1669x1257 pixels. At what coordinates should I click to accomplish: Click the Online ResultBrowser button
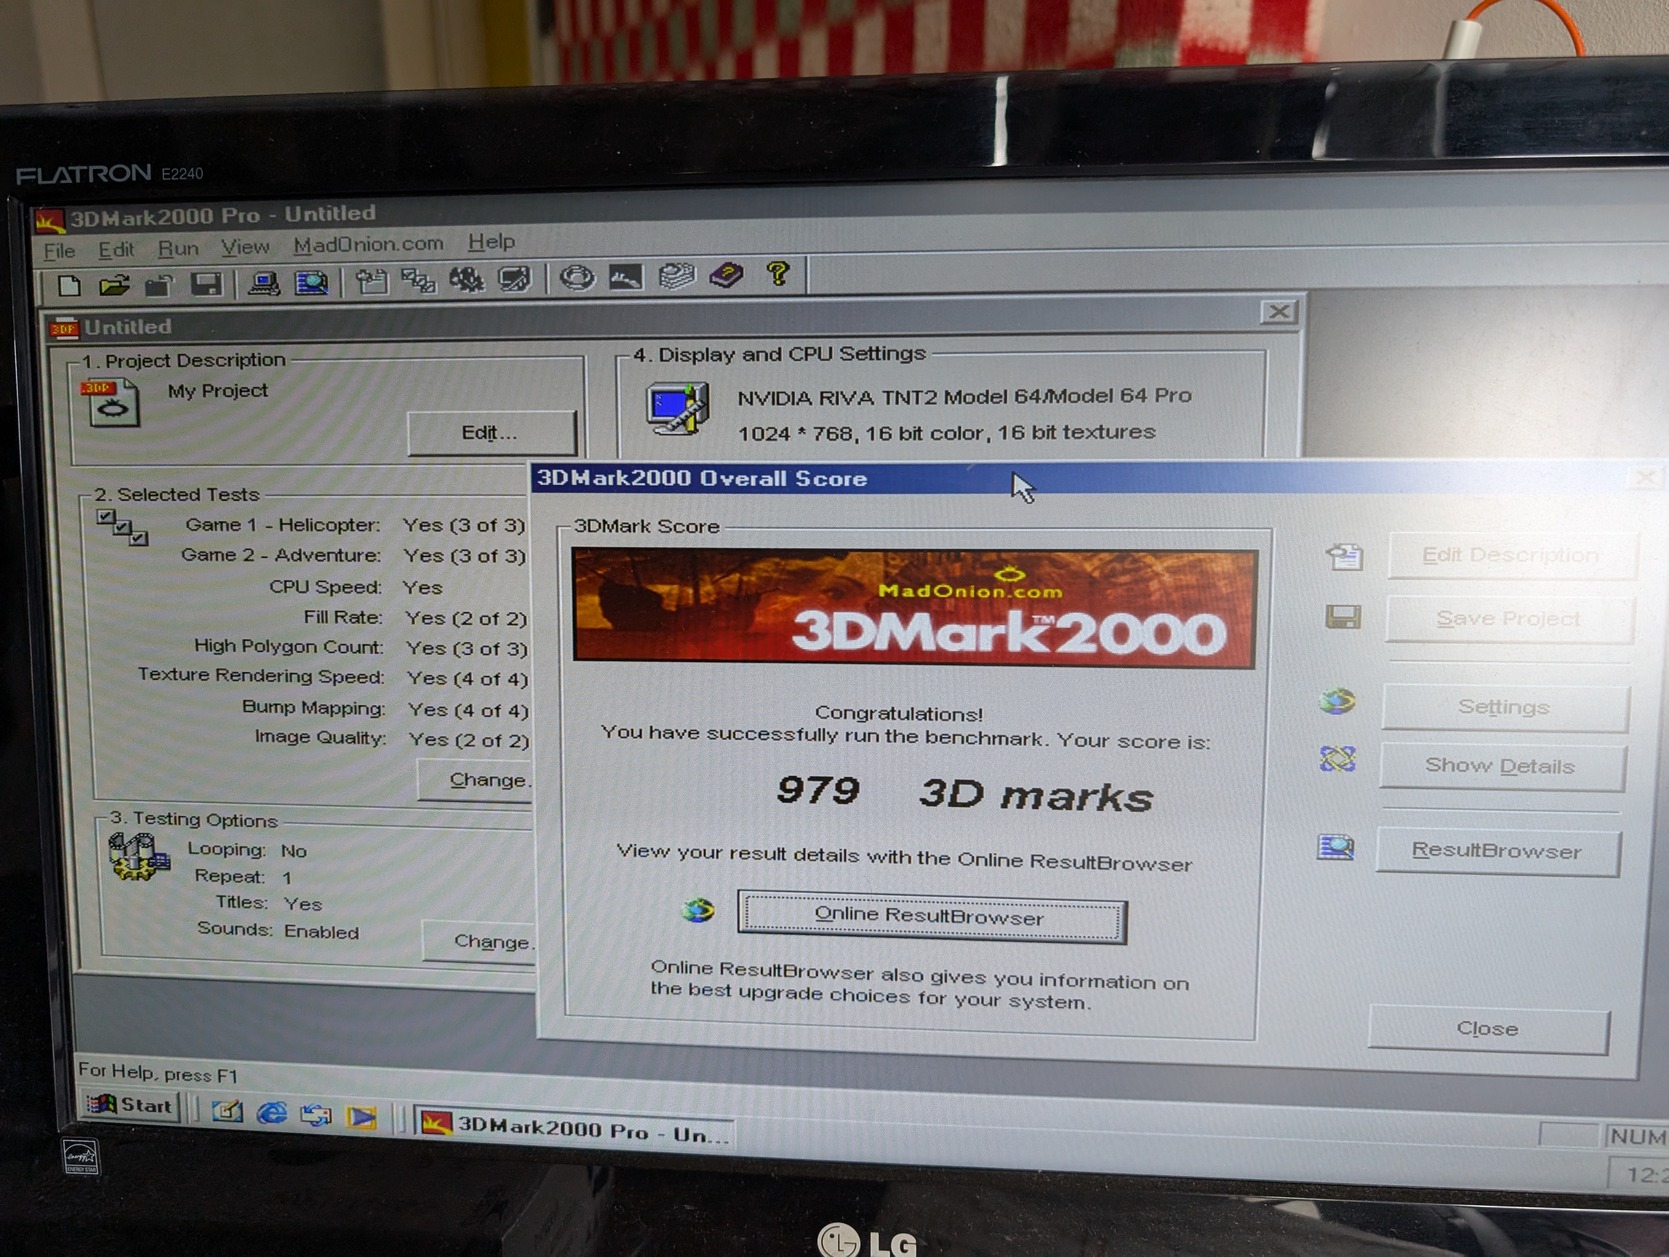(x=931, y=917)
